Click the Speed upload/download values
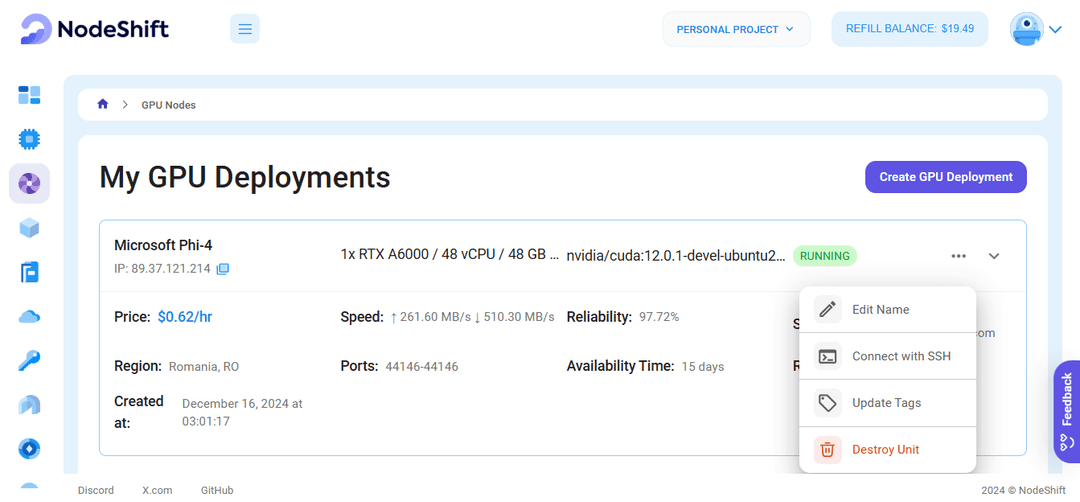This screenshot has width=1080, height=502. coord(472,317)
